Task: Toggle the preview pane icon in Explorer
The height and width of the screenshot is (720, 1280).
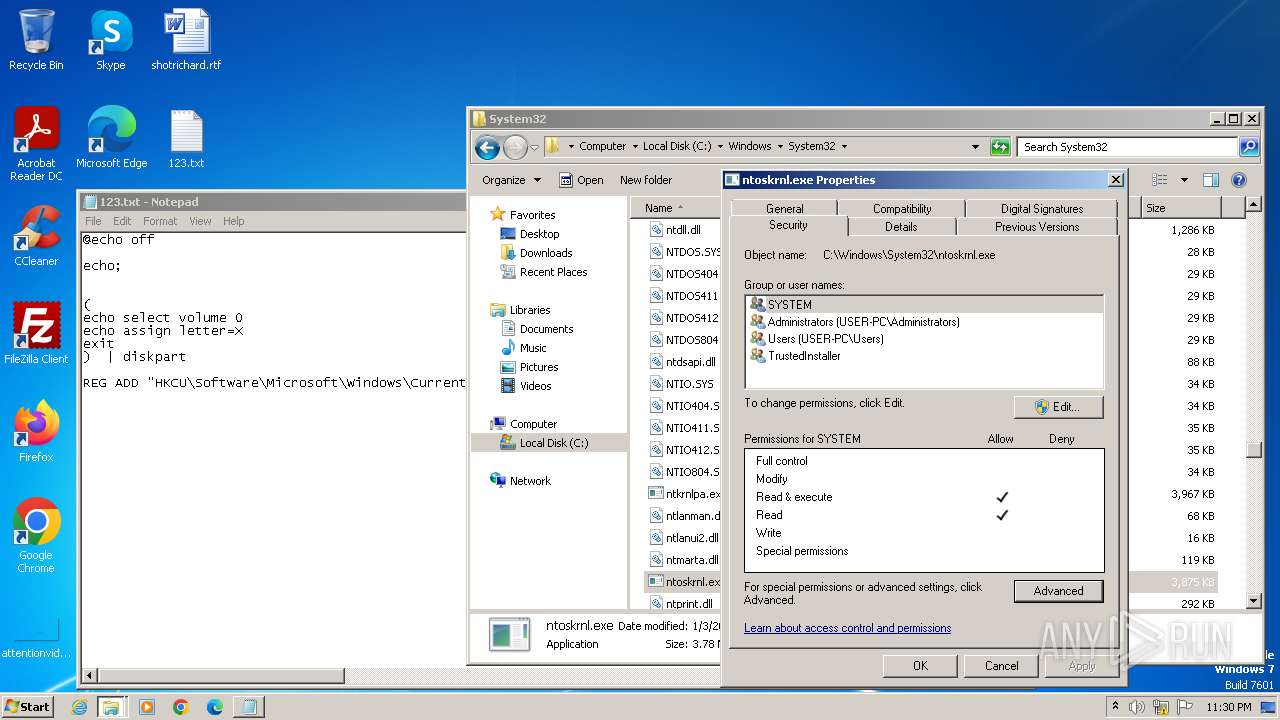Action: (1210, 180)
